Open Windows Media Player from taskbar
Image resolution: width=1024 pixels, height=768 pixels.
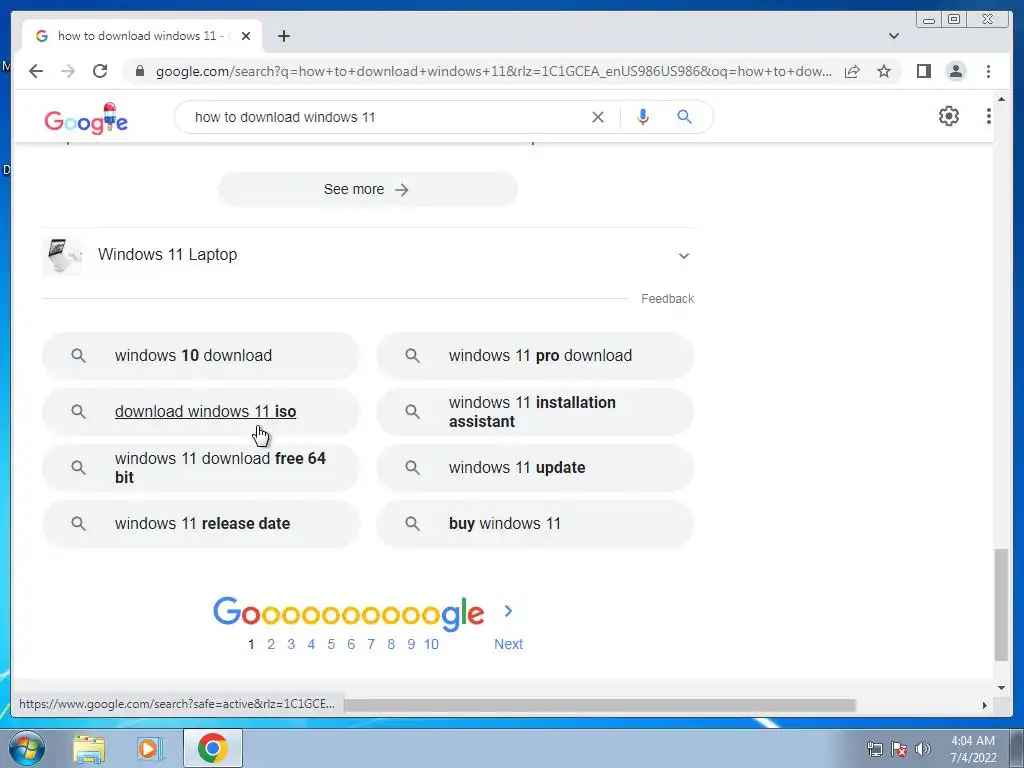[x=149, y=748]
